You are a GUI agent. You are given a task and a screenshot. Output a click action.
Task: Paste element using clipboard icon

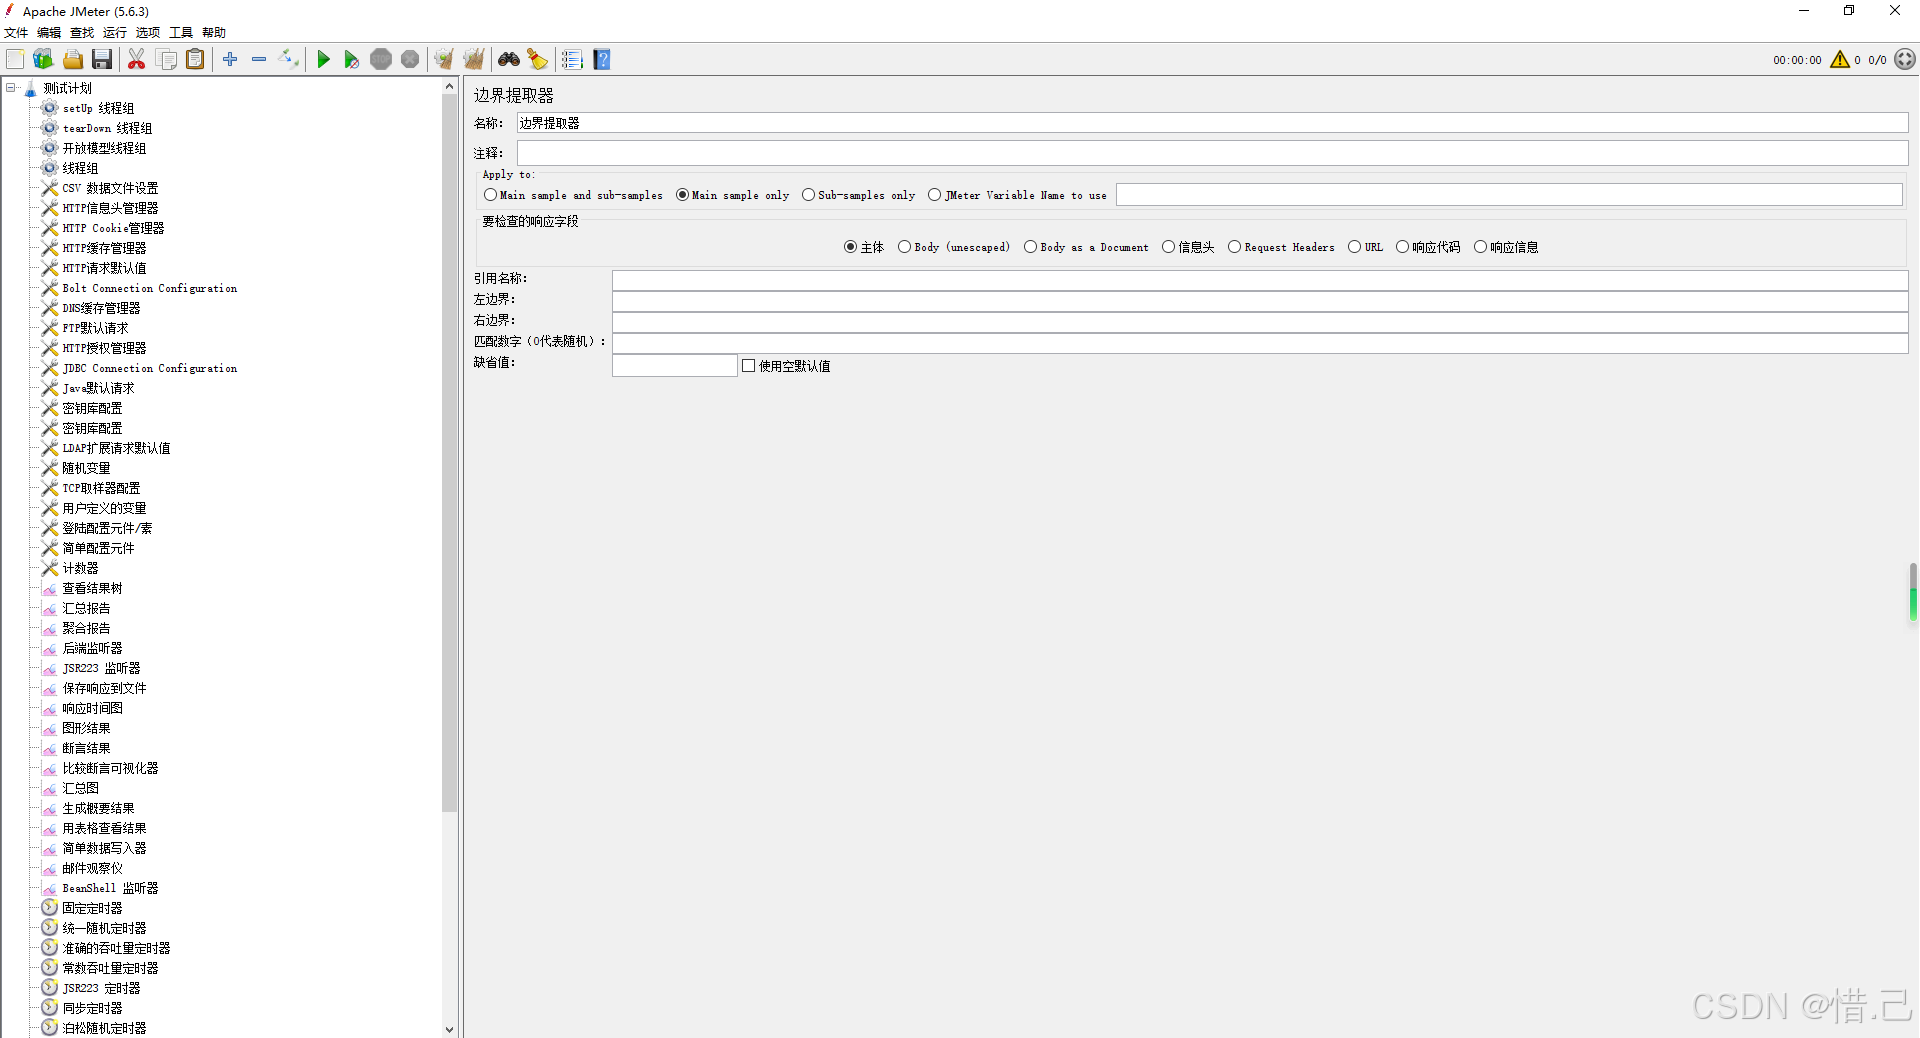[196, 60]
